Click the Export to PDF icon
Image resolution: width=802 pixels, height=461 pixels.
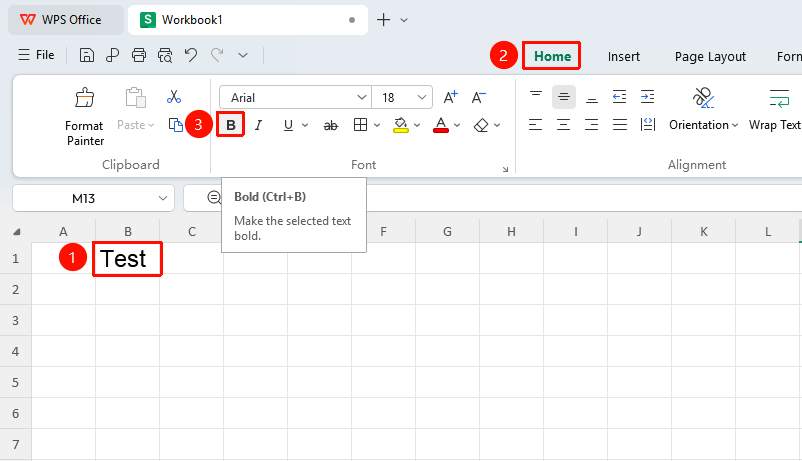113,55
